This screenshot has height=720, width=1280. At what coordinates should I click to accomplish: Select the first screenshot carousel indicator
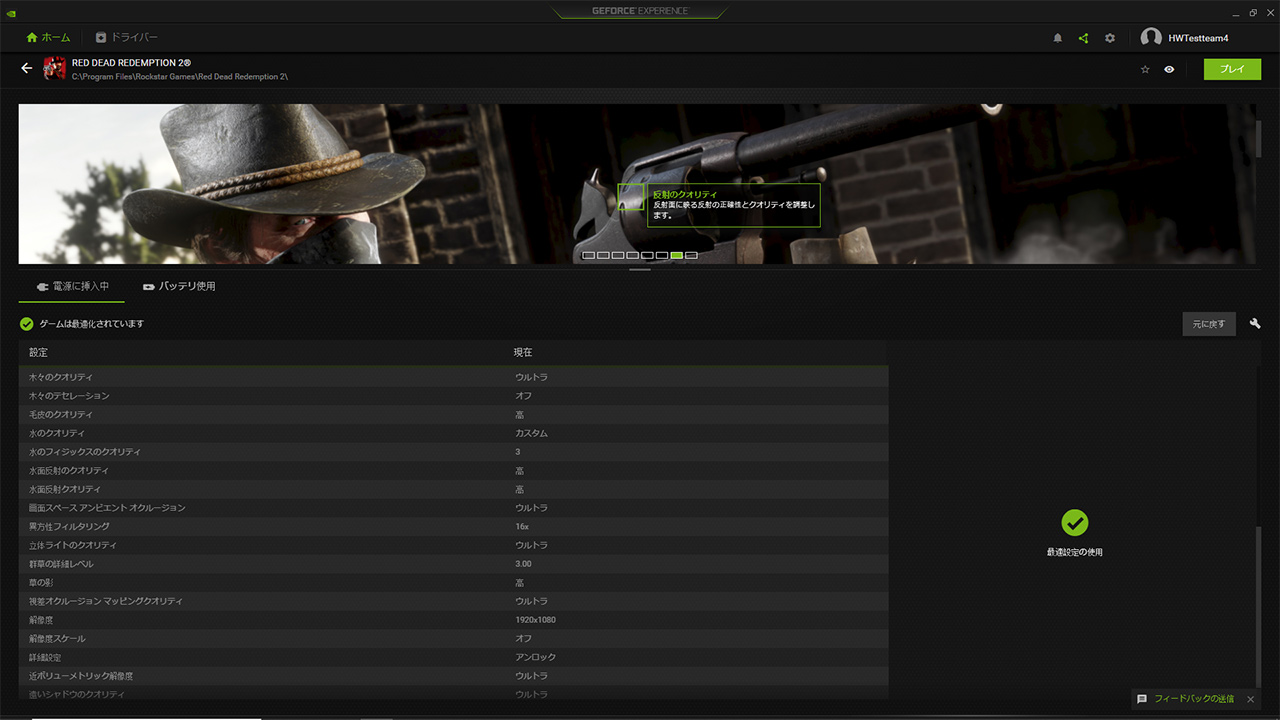click(x=588, y=256)
